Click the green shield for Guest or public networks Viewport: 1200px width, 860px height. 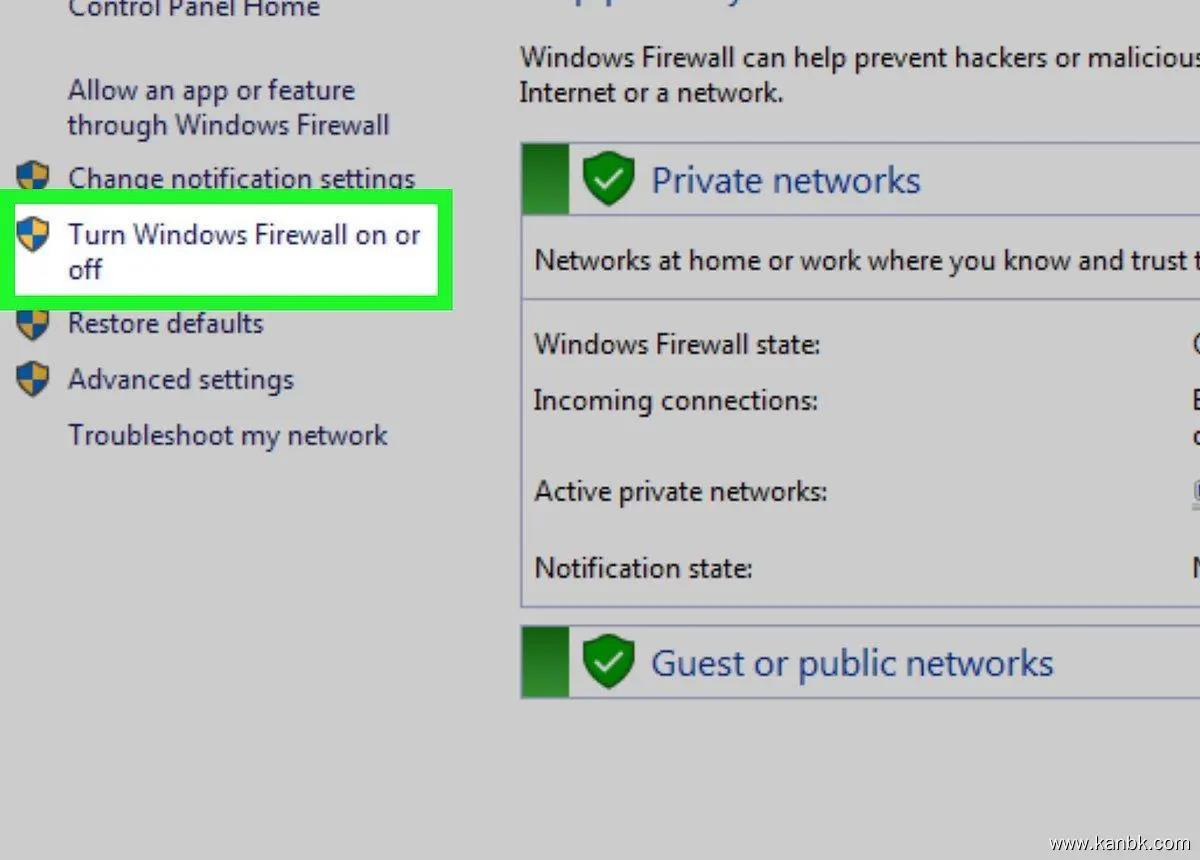point(608,662)
